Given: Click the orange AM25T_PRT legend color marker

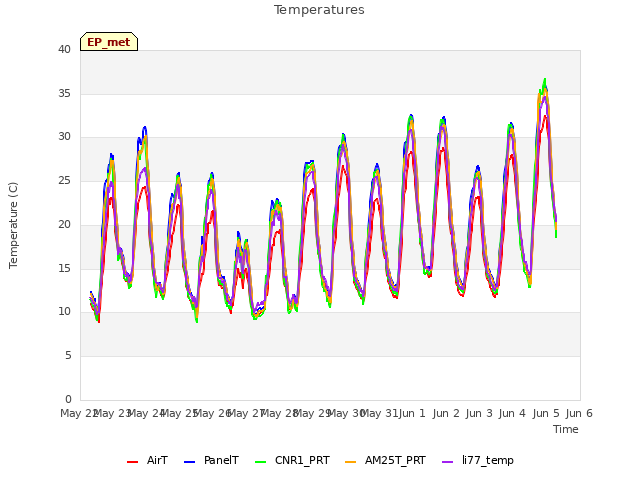Looking at the screenshot, I should pyautogui.click(x=351, y=462).
